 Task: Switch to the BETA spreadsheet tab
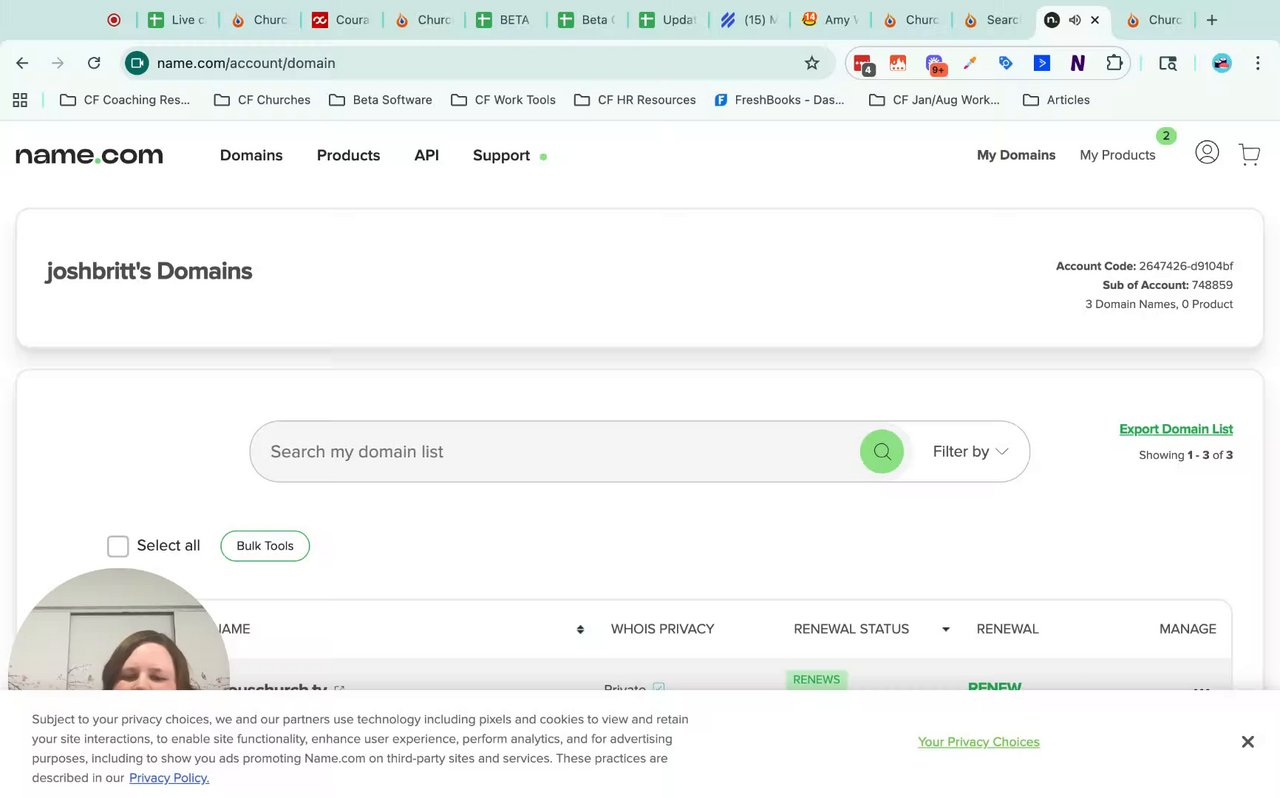point(505,20)
